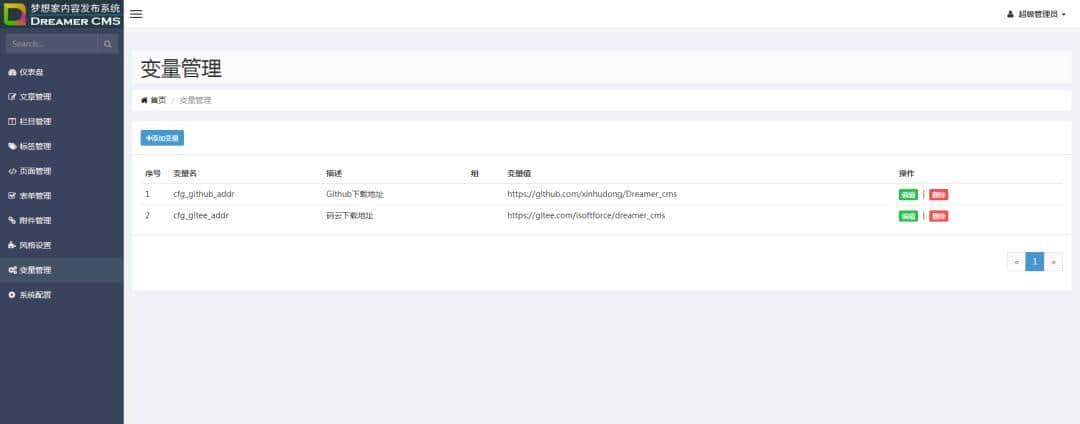Click the checkbox icon beside 表单管理
This screenshot has width=1080, height=424.
coord(12,196)
